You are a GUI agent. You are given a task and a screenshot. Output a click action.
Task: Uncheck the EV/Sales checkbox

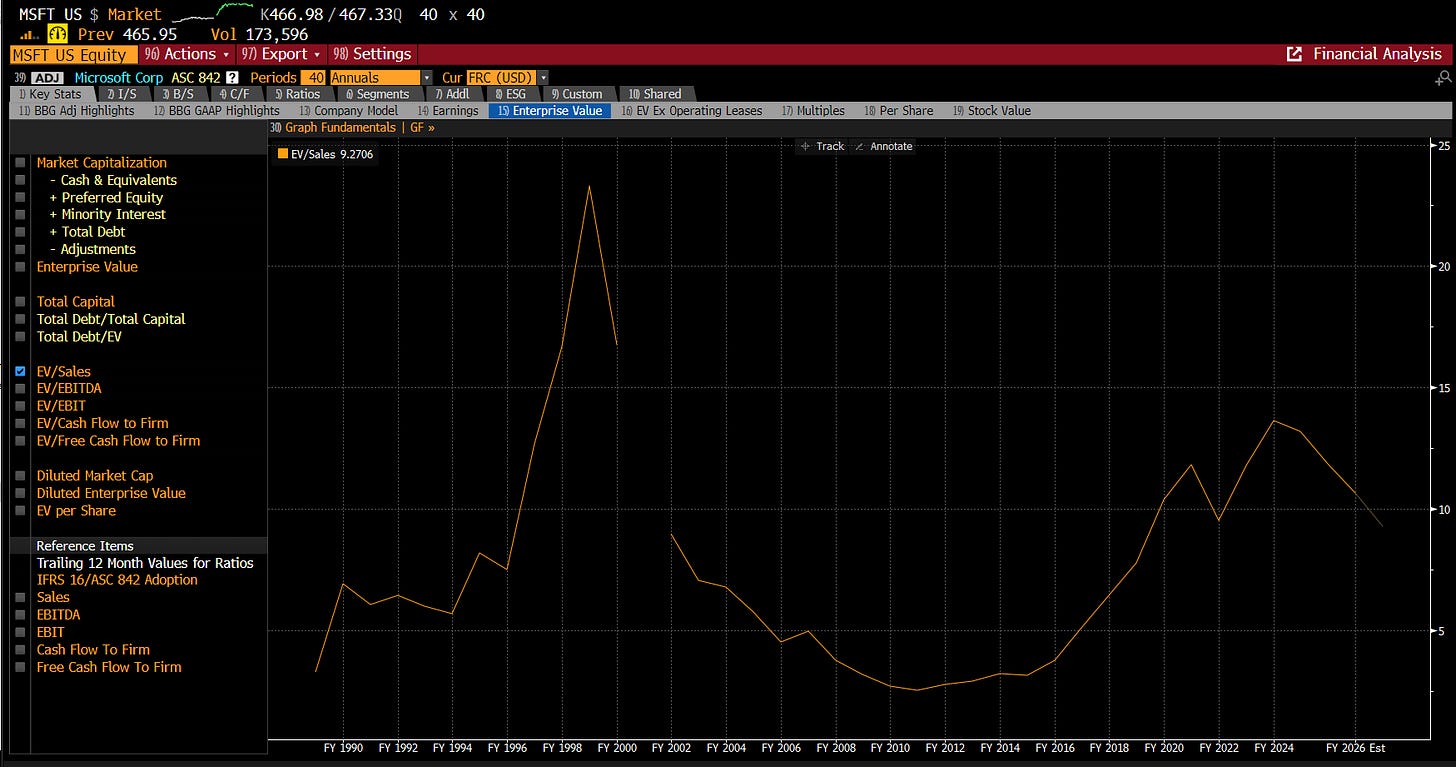click(20, 371)
